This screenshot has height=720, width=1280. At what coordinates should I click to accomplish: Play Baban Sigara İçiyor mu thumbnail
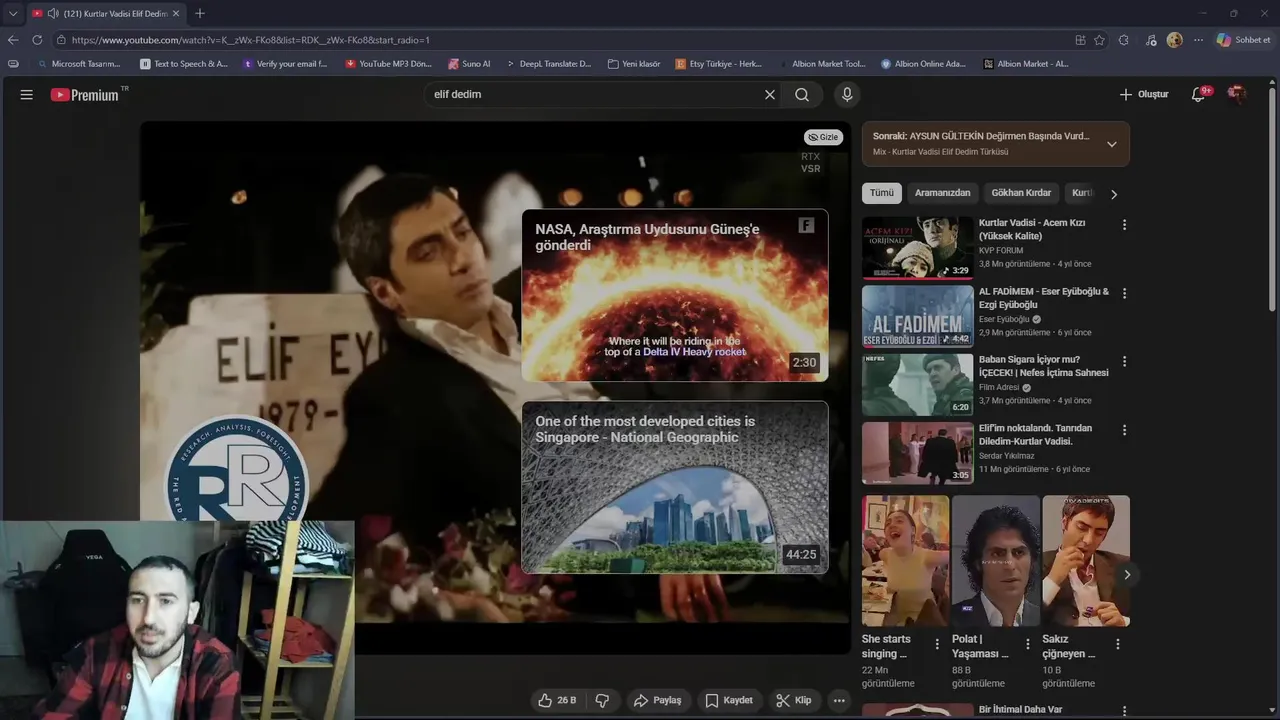(917, 384)
